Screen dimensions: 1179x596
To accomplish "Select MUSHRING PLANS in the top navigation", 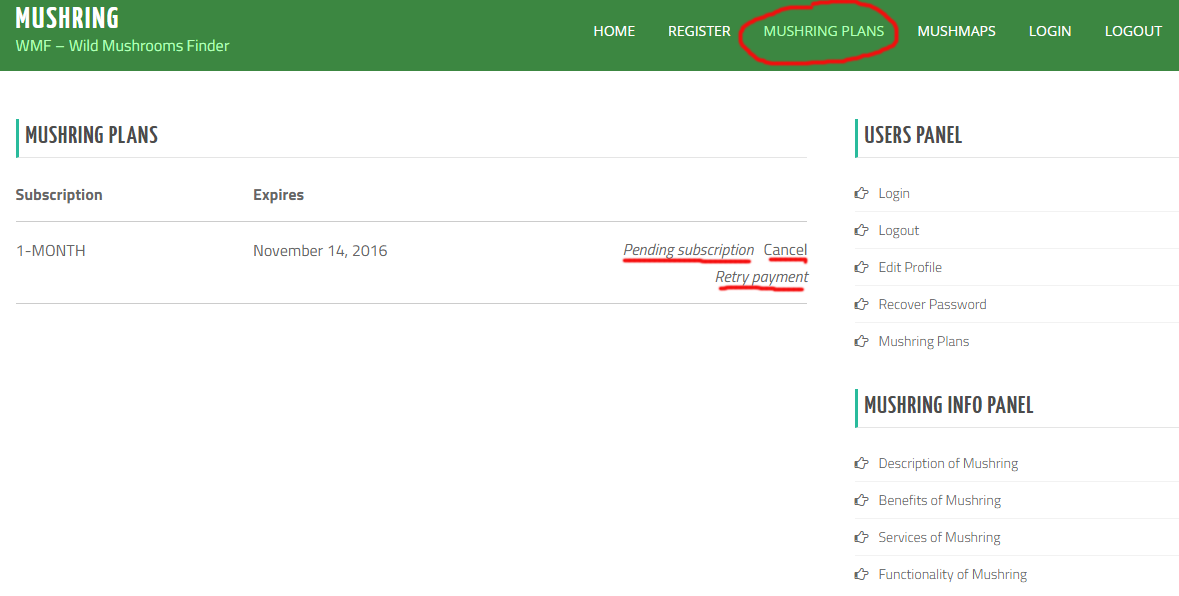I will click(823, 31).
